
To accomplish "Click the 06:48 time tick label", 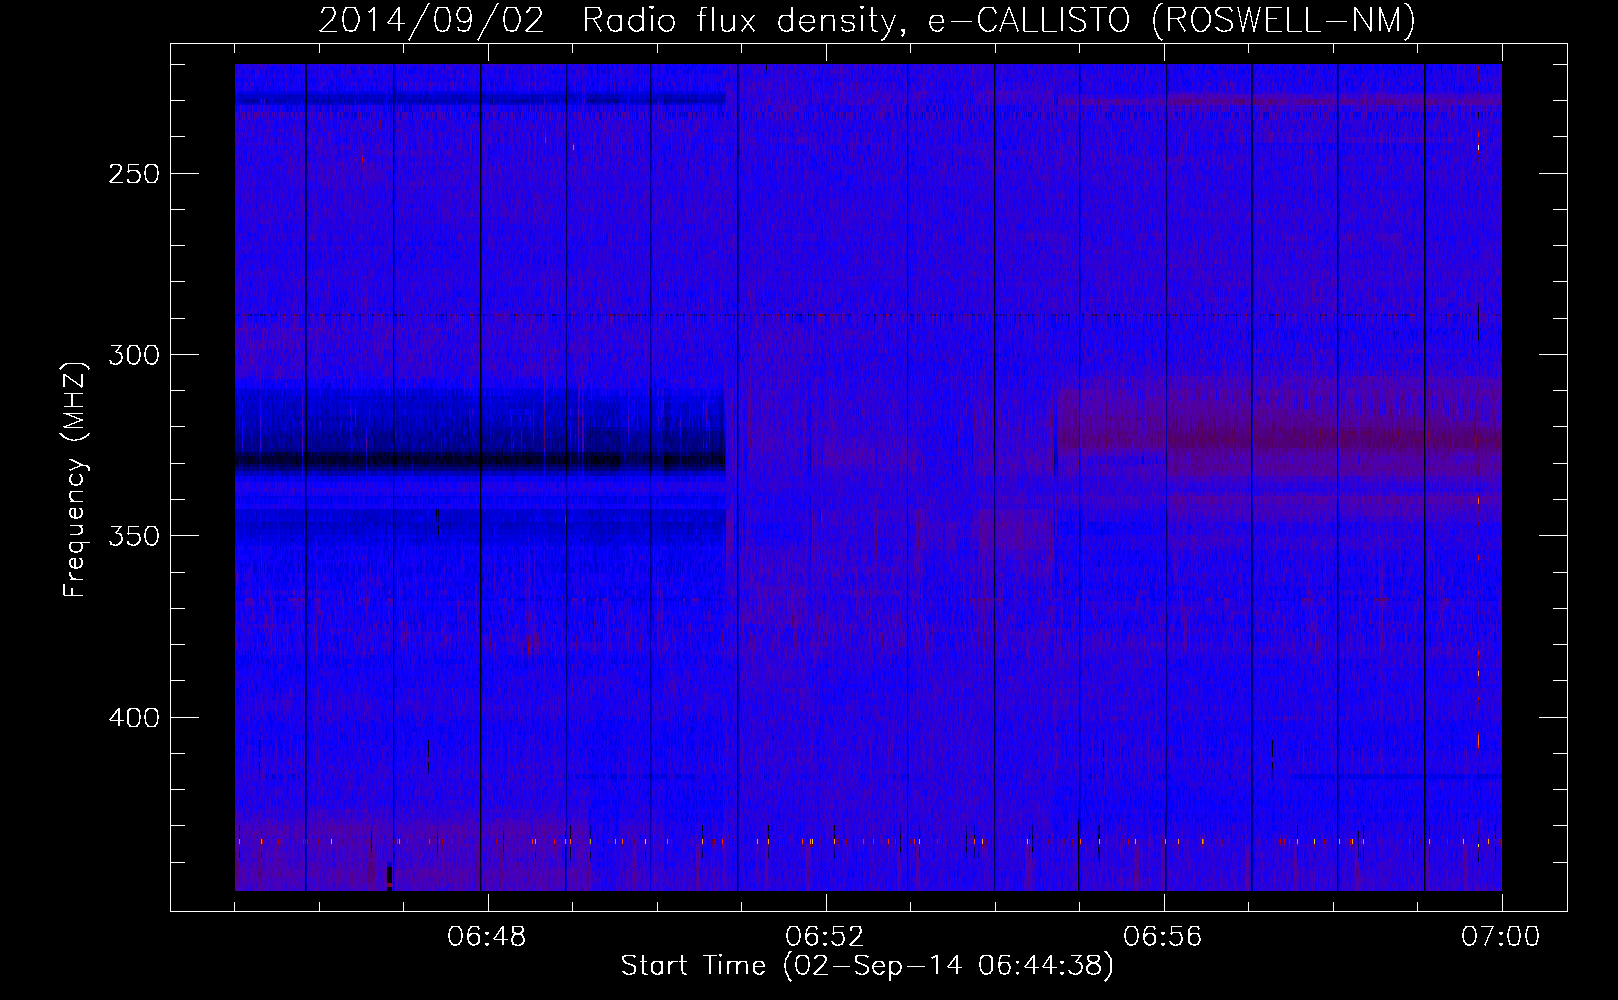I will [x=487, y=937].
